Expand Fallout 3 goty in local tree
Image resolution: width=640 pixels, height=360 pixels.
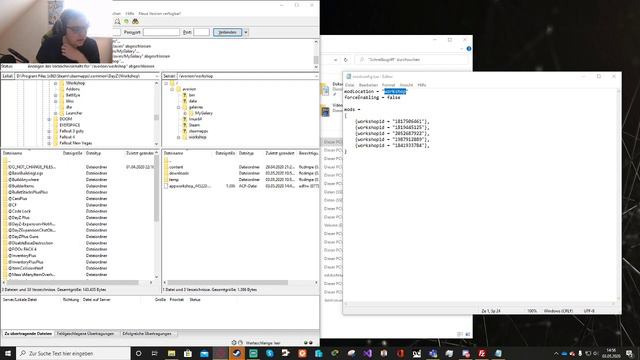49,131
